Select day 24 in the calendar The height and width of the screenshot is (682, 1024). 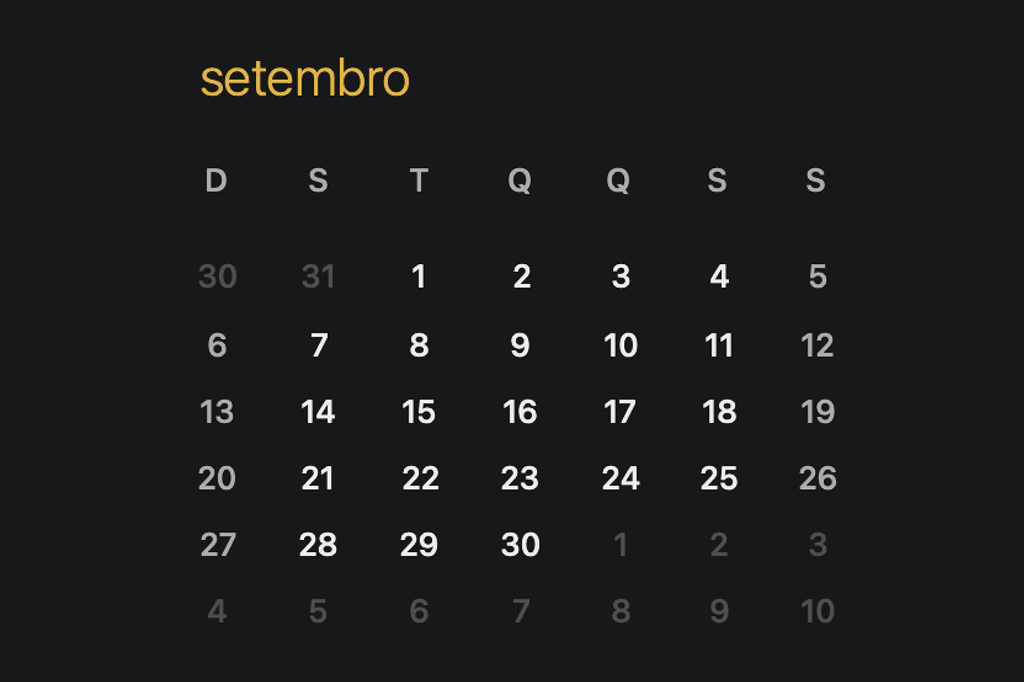(x=620, y=479)
